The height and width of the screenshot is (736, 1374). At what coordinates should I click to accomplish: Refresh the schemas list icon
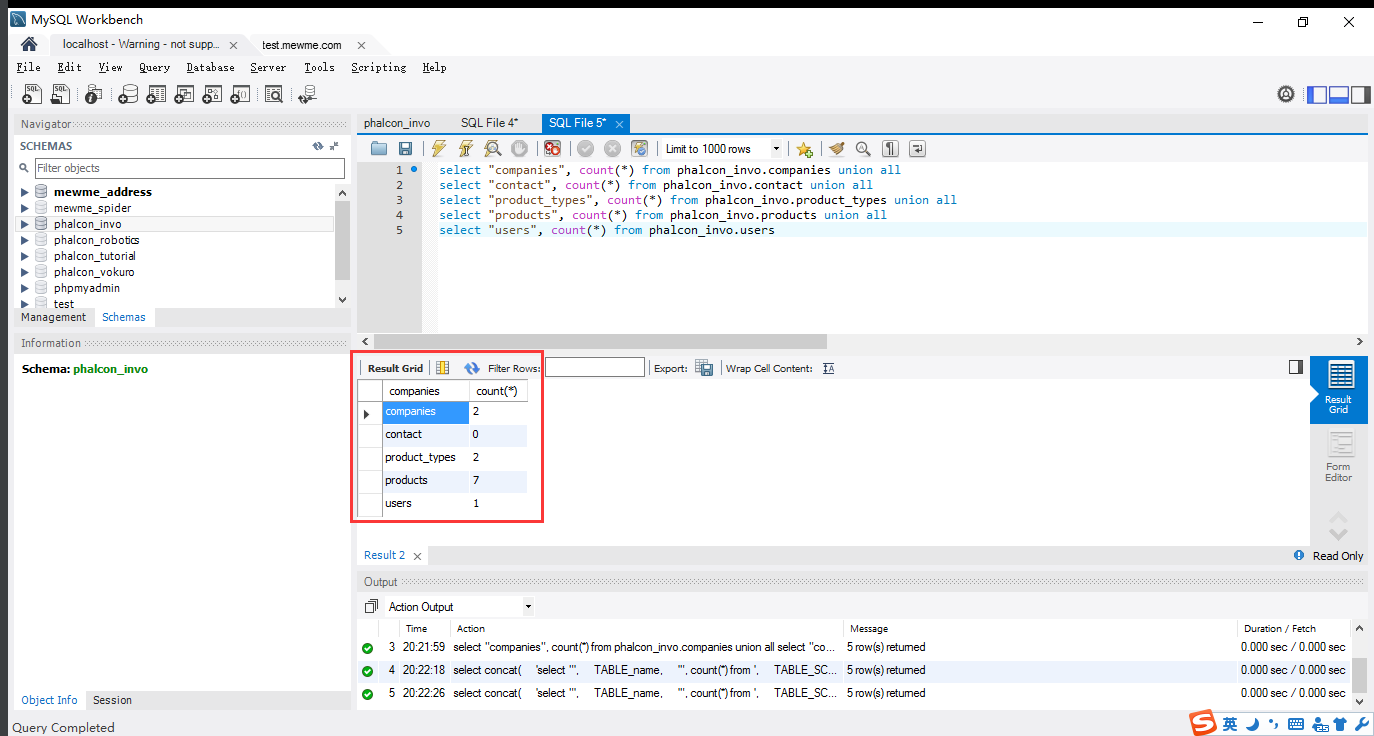click(x=317, y=146)
